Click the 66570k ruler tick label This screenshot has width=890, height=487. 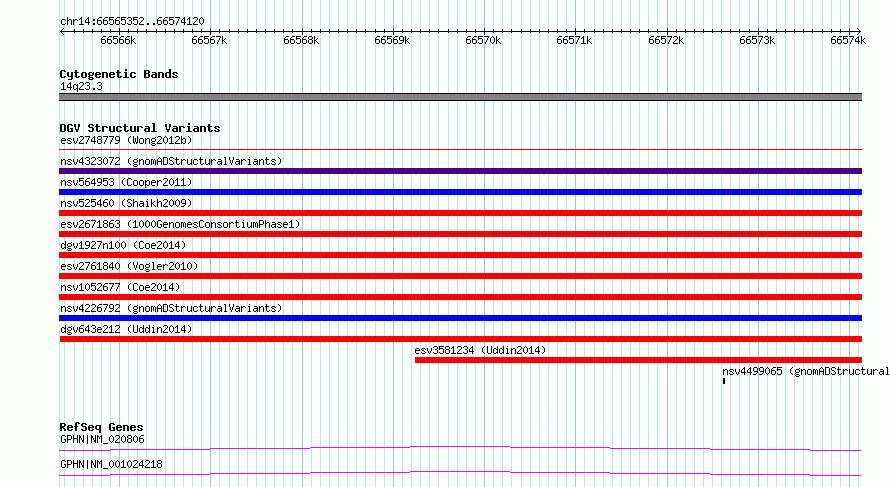pyautogui.click(x=483, y=40)
